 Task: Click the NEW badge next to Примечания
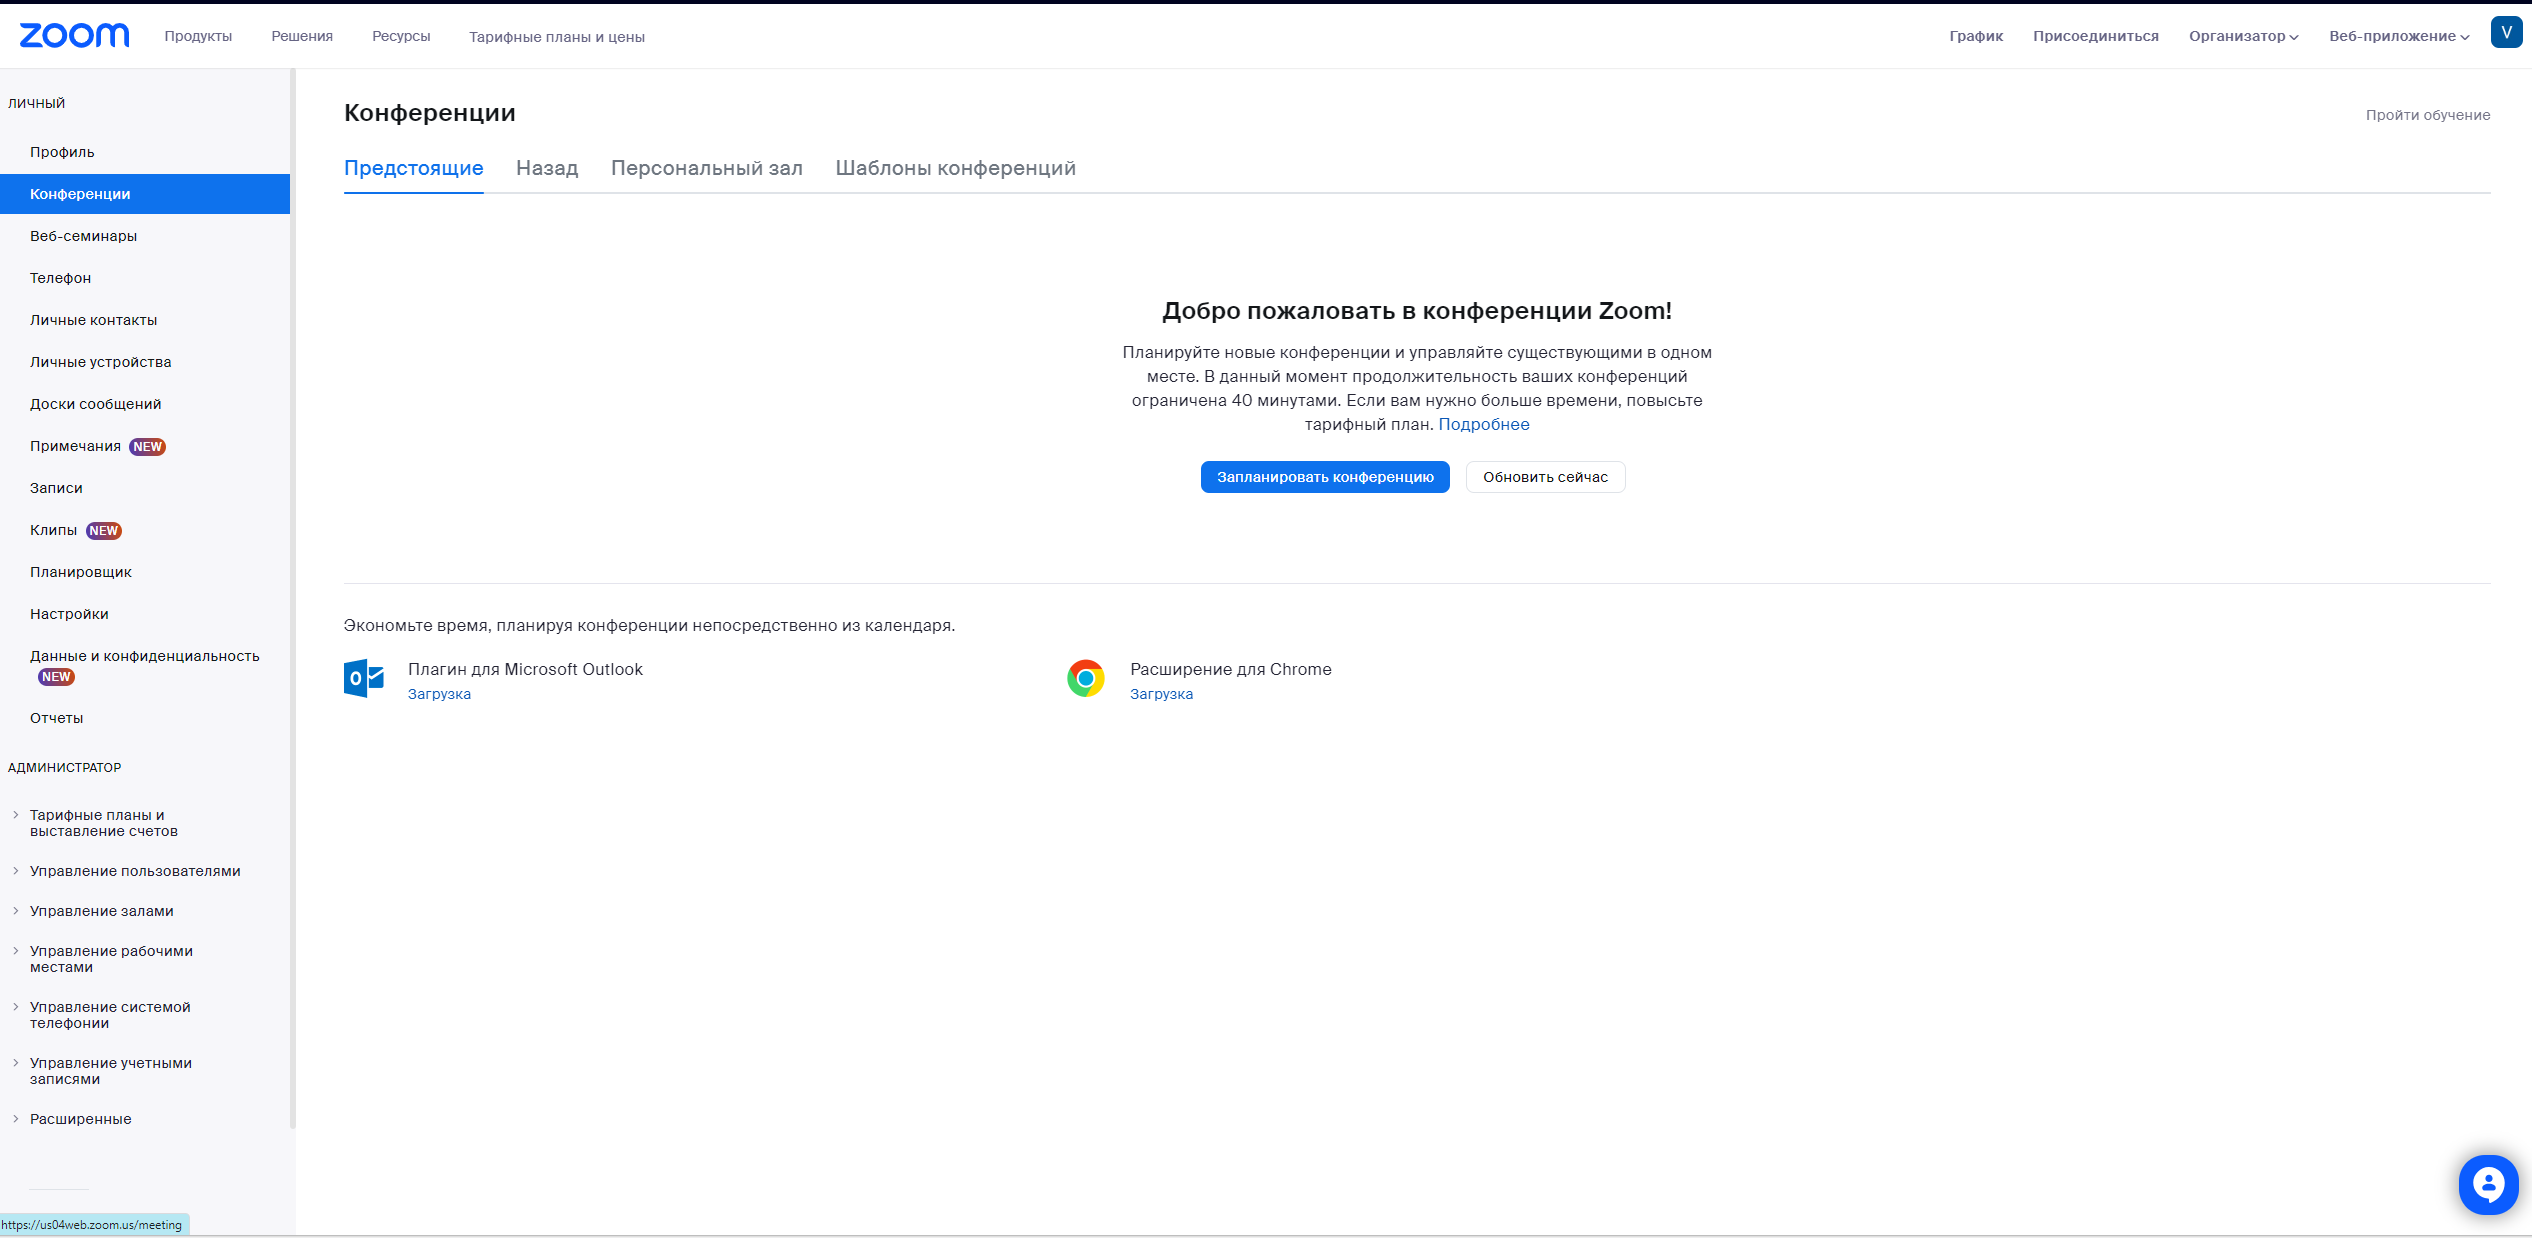tap(148, 447)
